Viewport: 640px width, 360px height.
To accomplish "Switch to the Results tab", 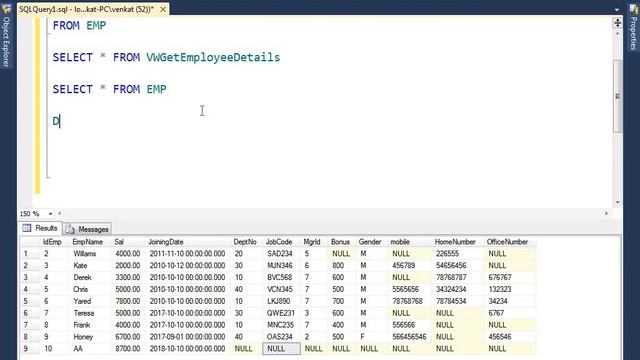I will pyautogui.click(x=40, y=228).
